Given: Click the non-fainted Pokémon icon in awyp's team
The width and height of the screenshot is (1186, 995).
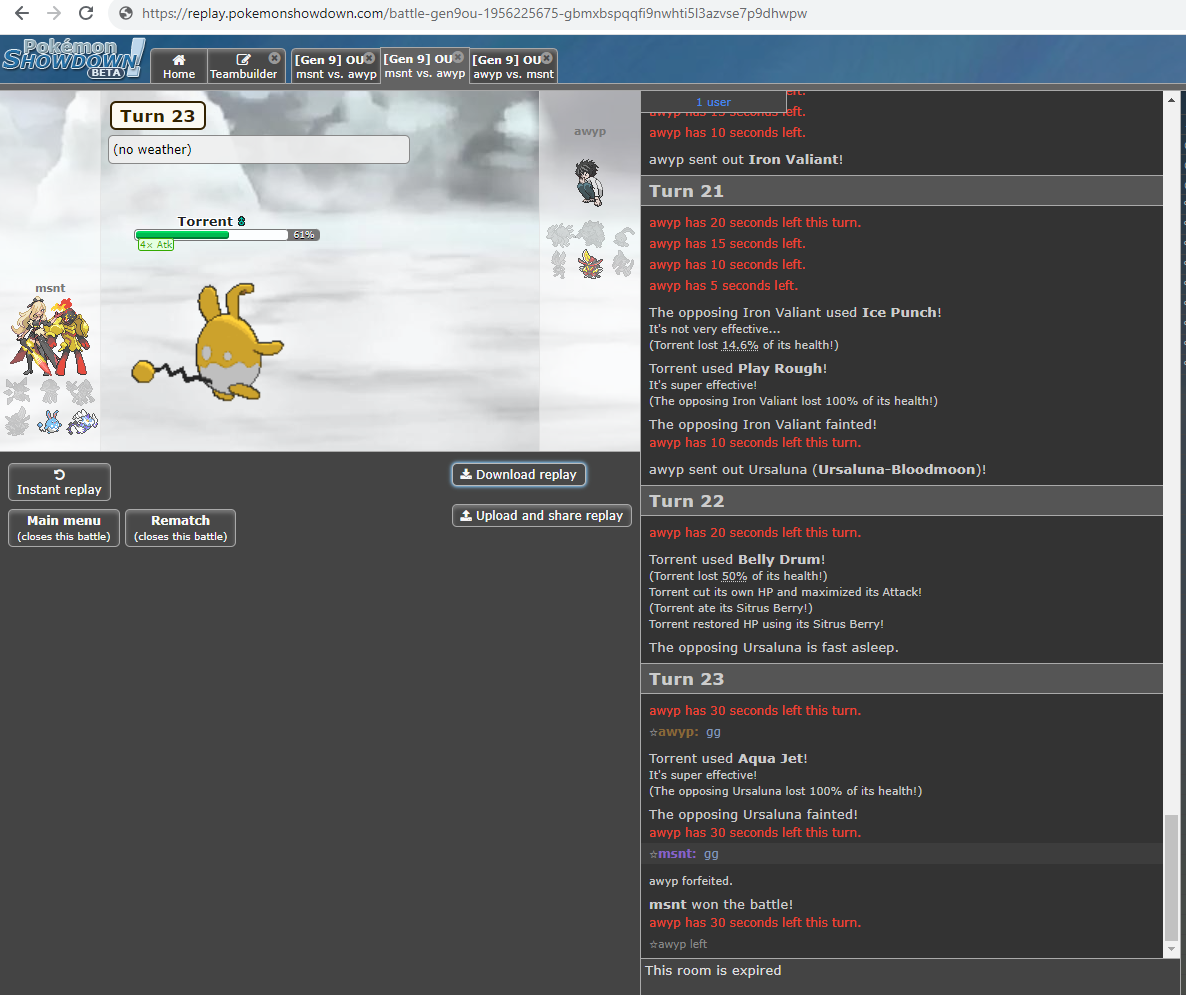Looking at the screenshot, I should (591, 264).
